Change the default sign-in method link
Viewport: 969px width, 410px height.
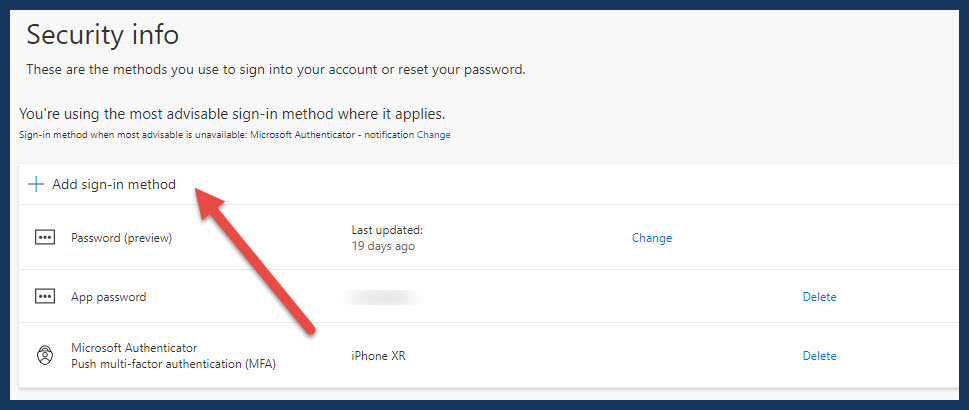(433, 134)
